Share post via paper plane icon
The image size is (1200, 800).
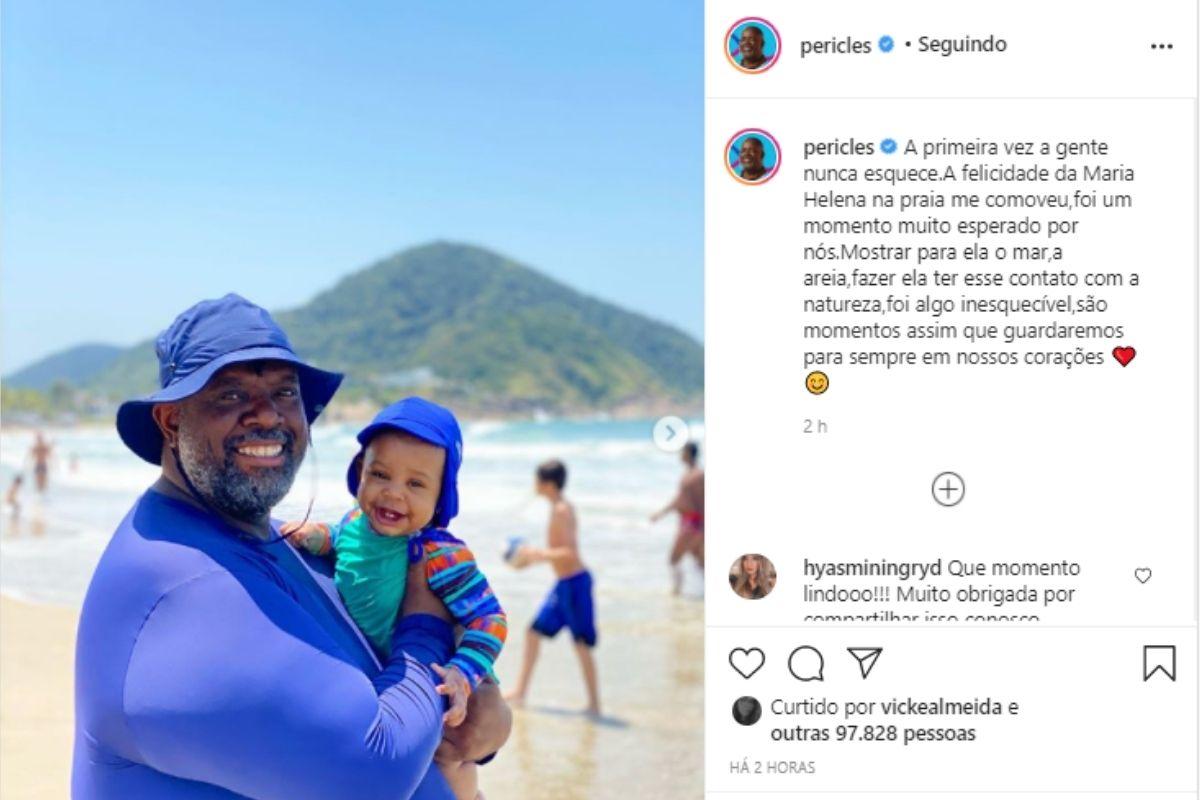point(864,662)
